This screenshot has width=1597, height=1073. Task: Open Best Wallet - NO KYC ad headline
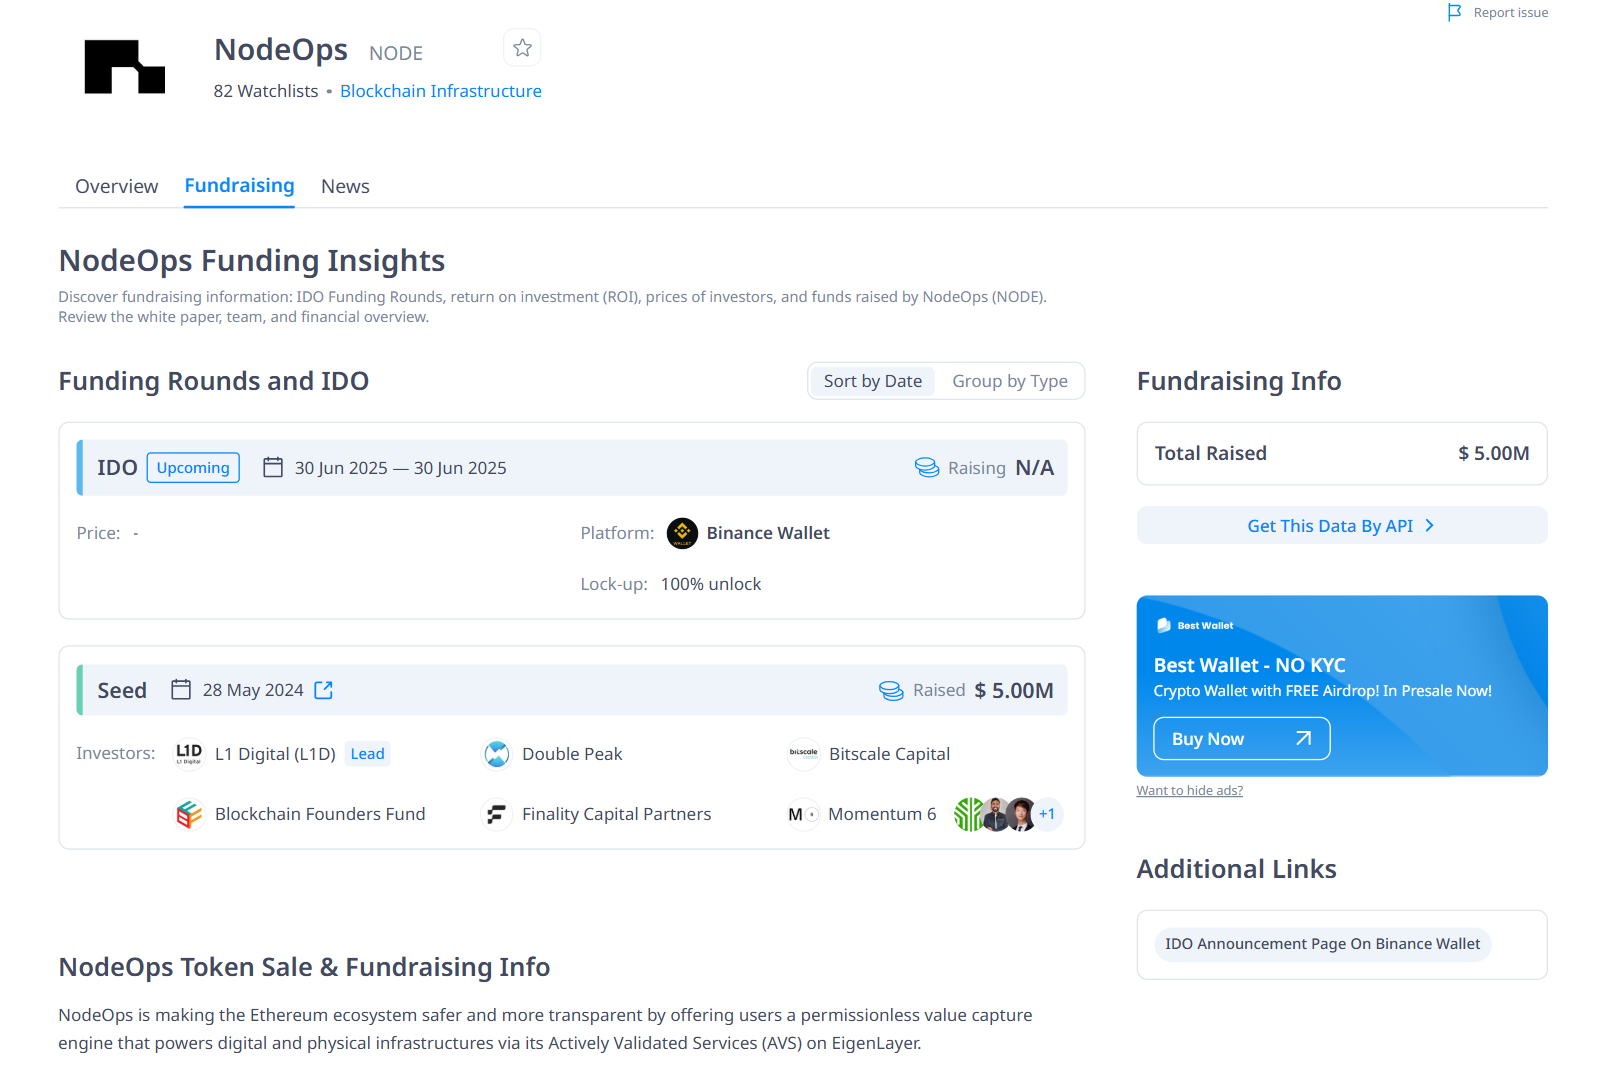pyautogui.click(x=1249, y=665)
